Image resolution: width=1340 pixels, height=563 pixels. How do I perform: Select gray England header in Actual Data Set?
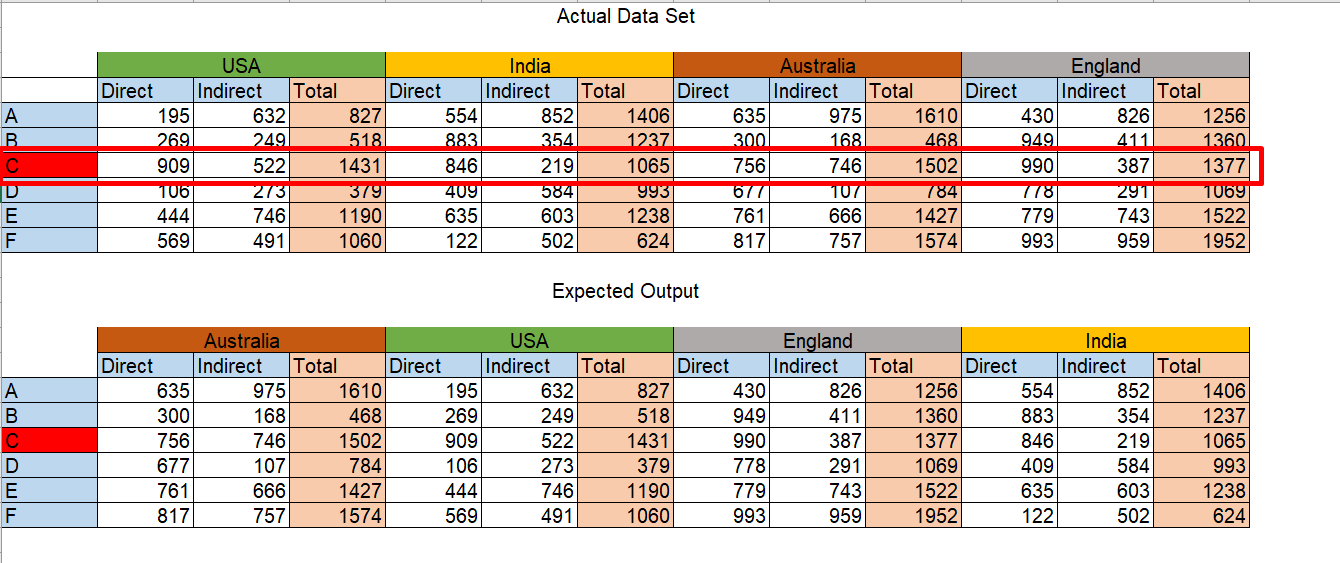(x=1105, y=65)
